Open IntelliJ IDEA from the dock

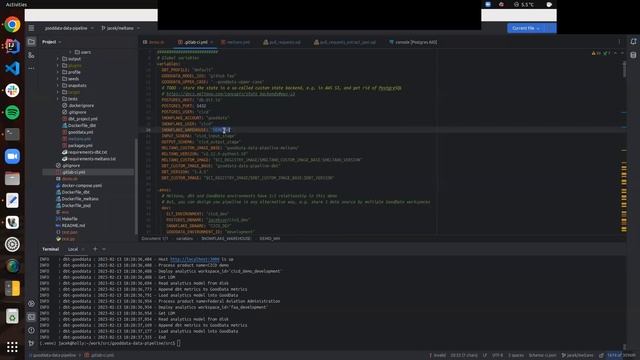tap(12, 47)
